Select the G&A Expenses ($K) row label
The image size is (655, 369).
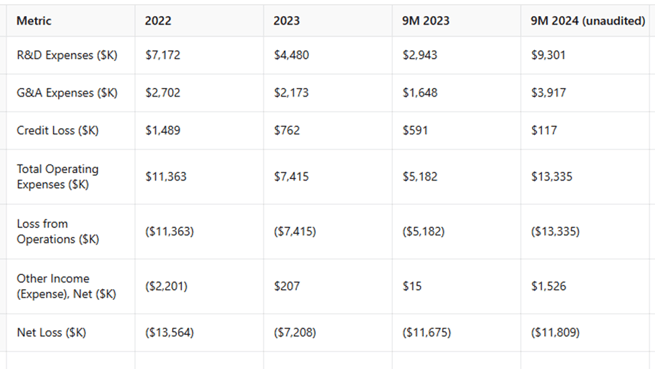tap(67, 93)
